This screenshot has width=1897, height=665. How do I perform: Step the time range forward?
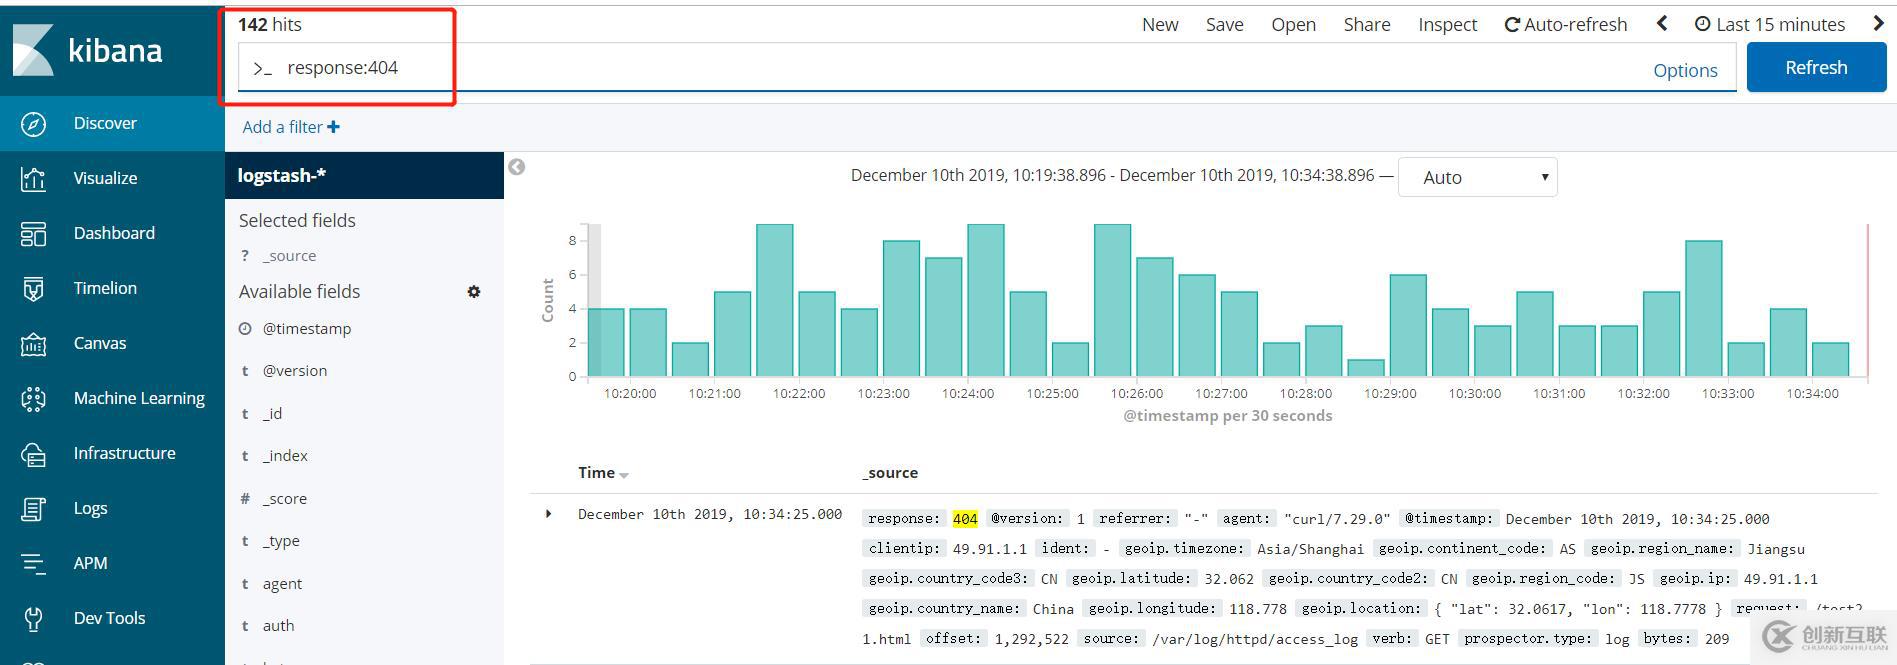1878,23
